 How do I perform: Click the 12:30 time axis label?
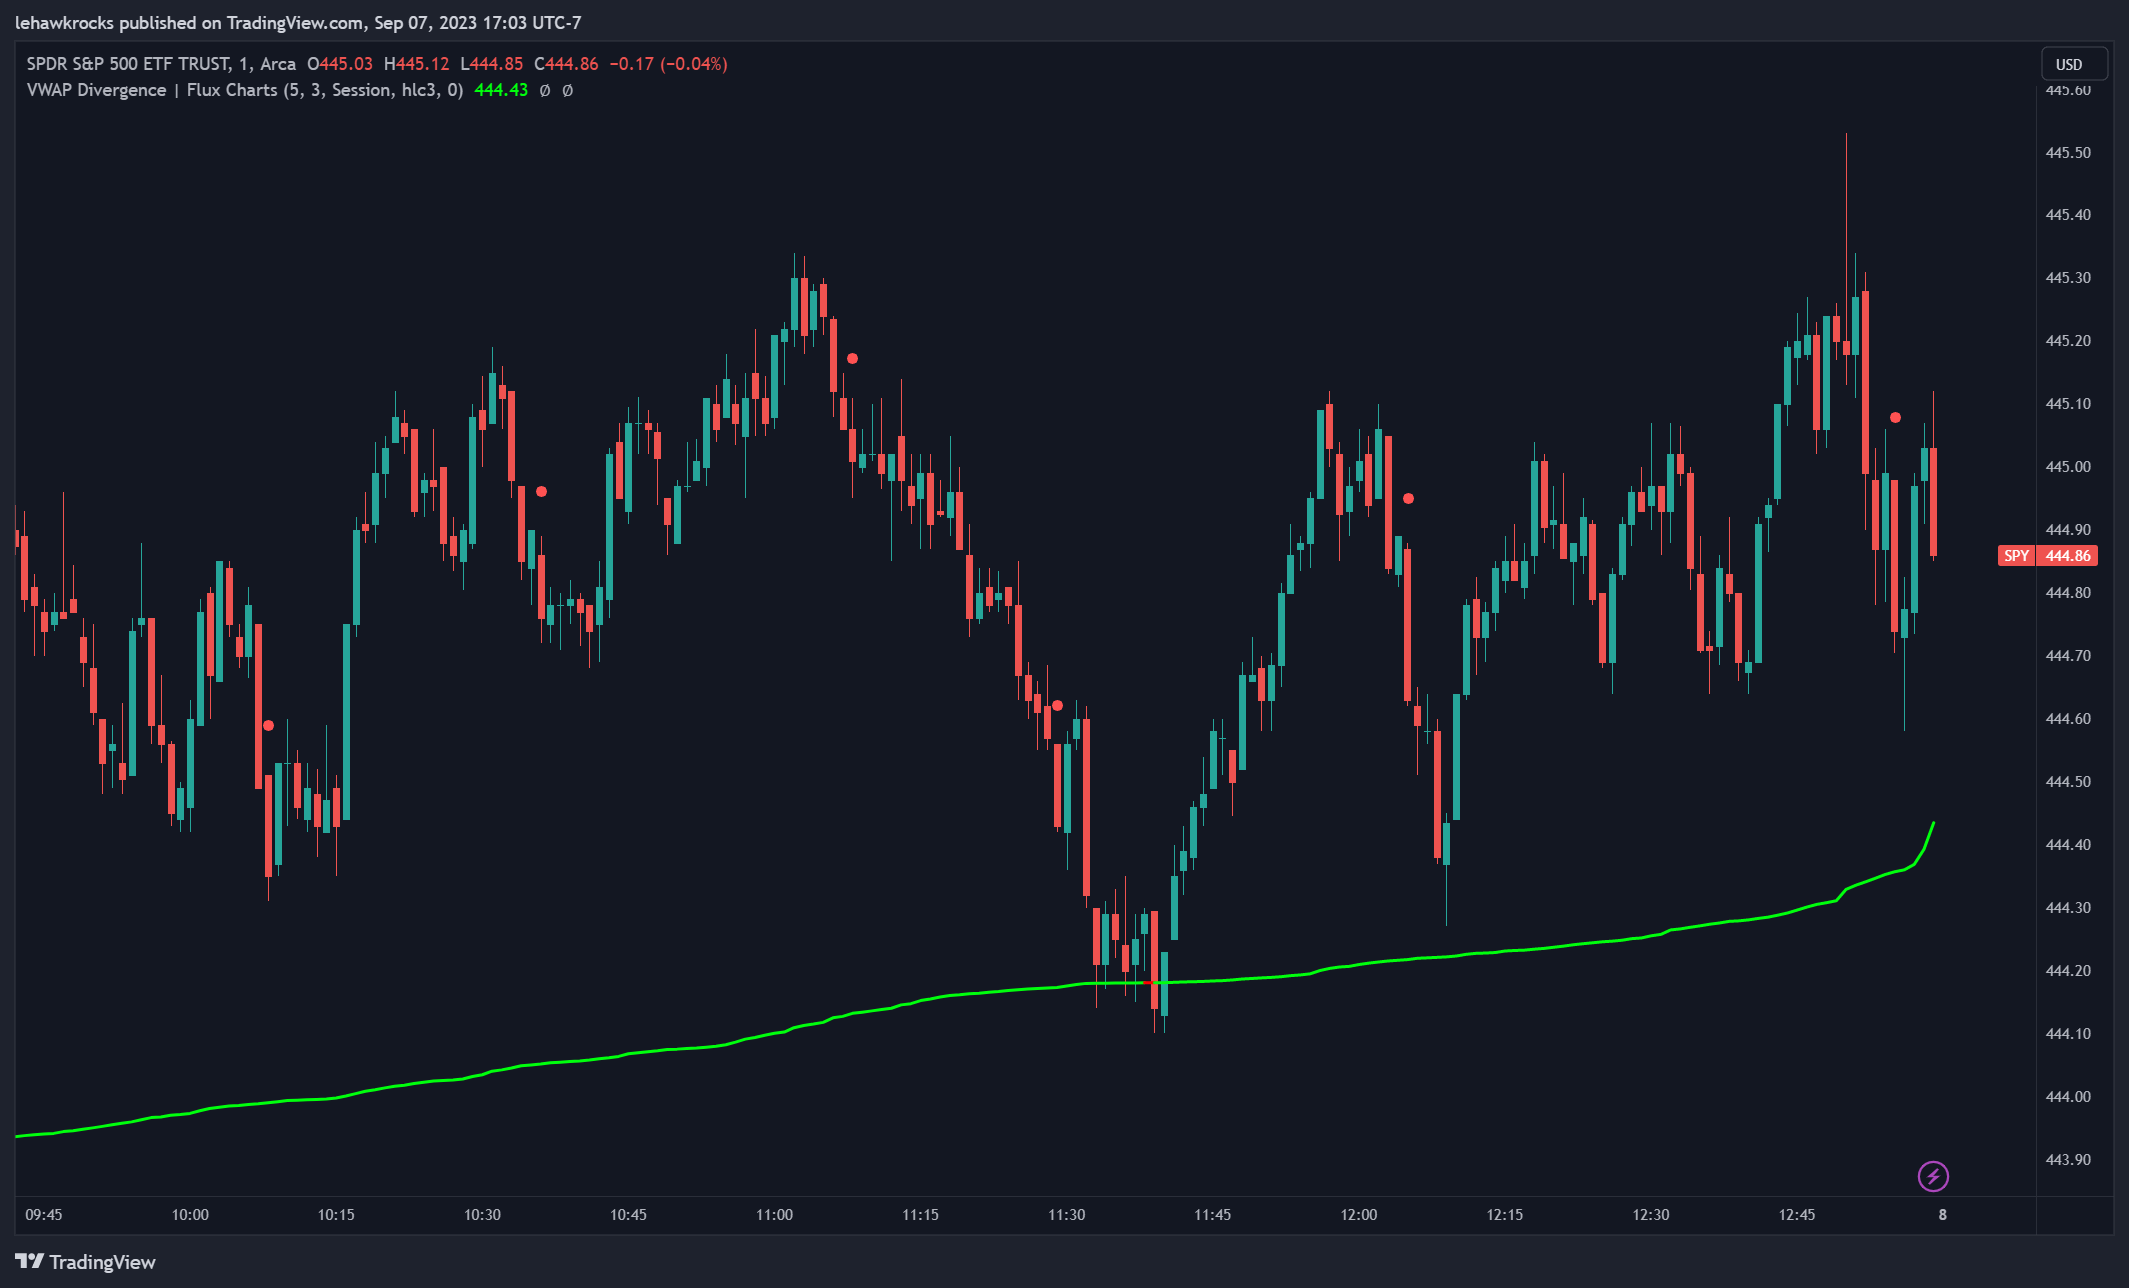[x=1650, y=1214]
